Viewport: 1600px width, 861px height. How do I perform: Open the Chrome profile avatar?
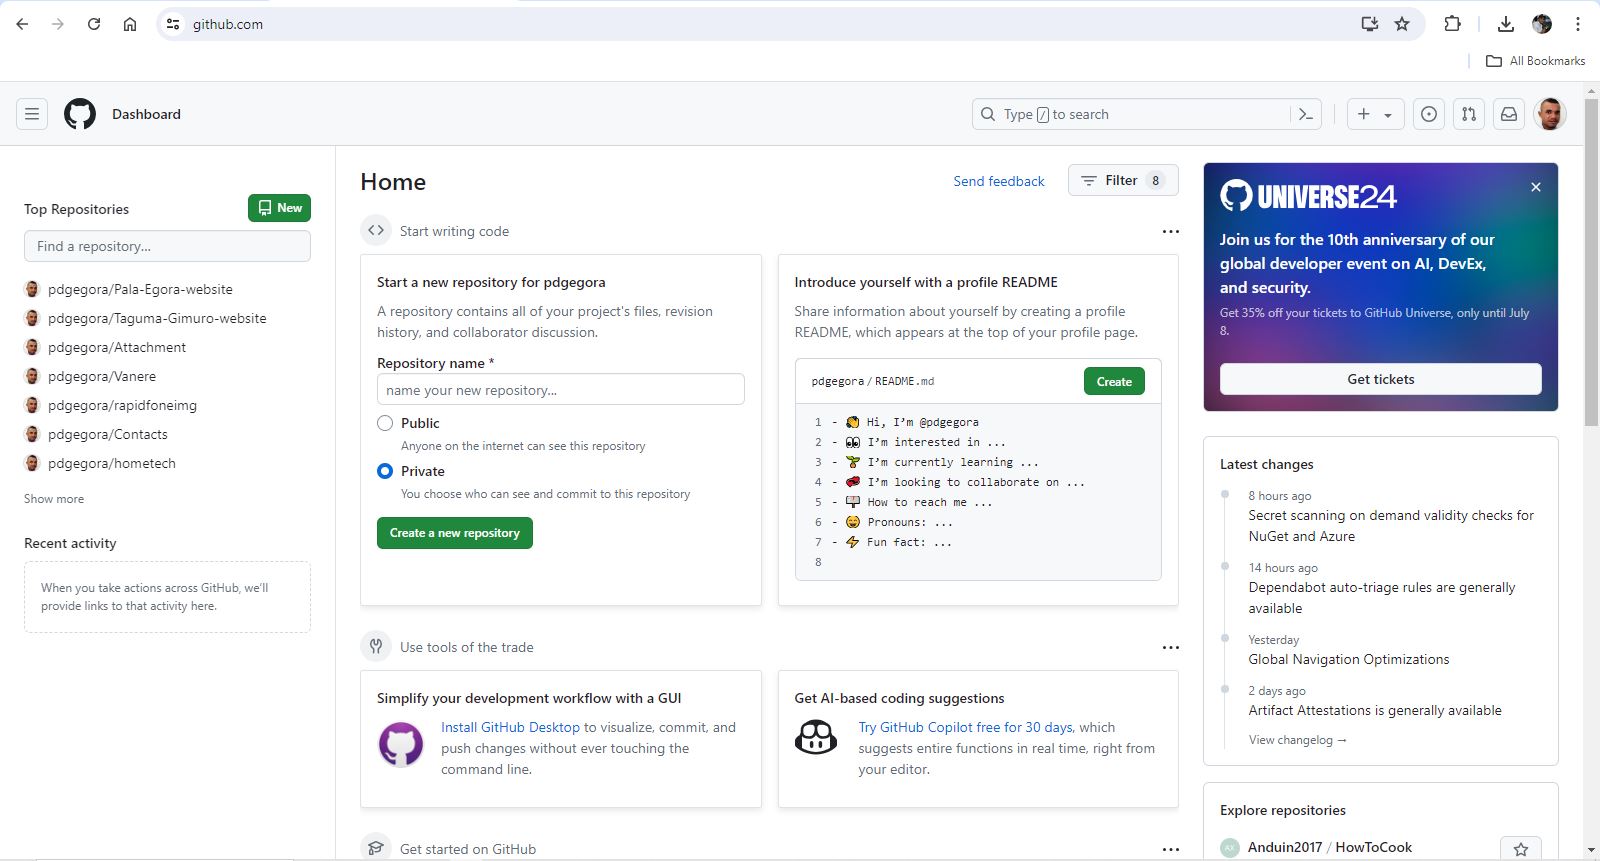[1542, 24]
